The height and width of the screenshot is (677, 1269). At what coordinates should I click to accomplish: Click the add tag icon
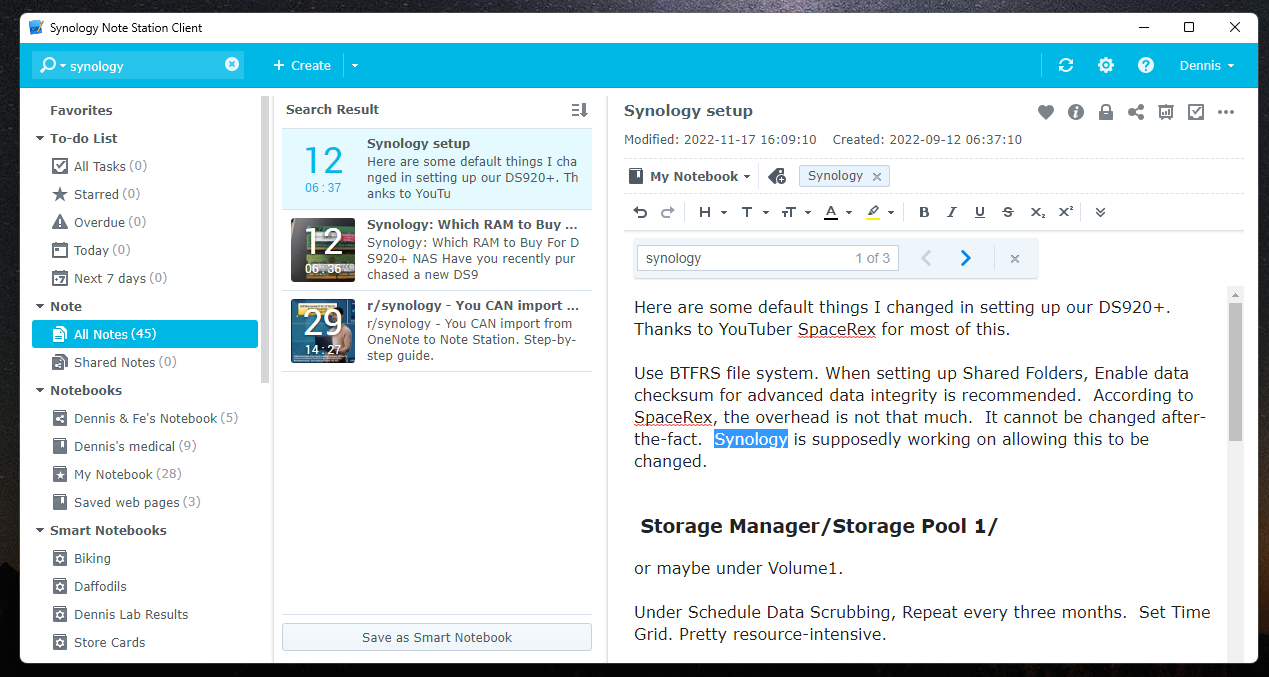point(777,177)
